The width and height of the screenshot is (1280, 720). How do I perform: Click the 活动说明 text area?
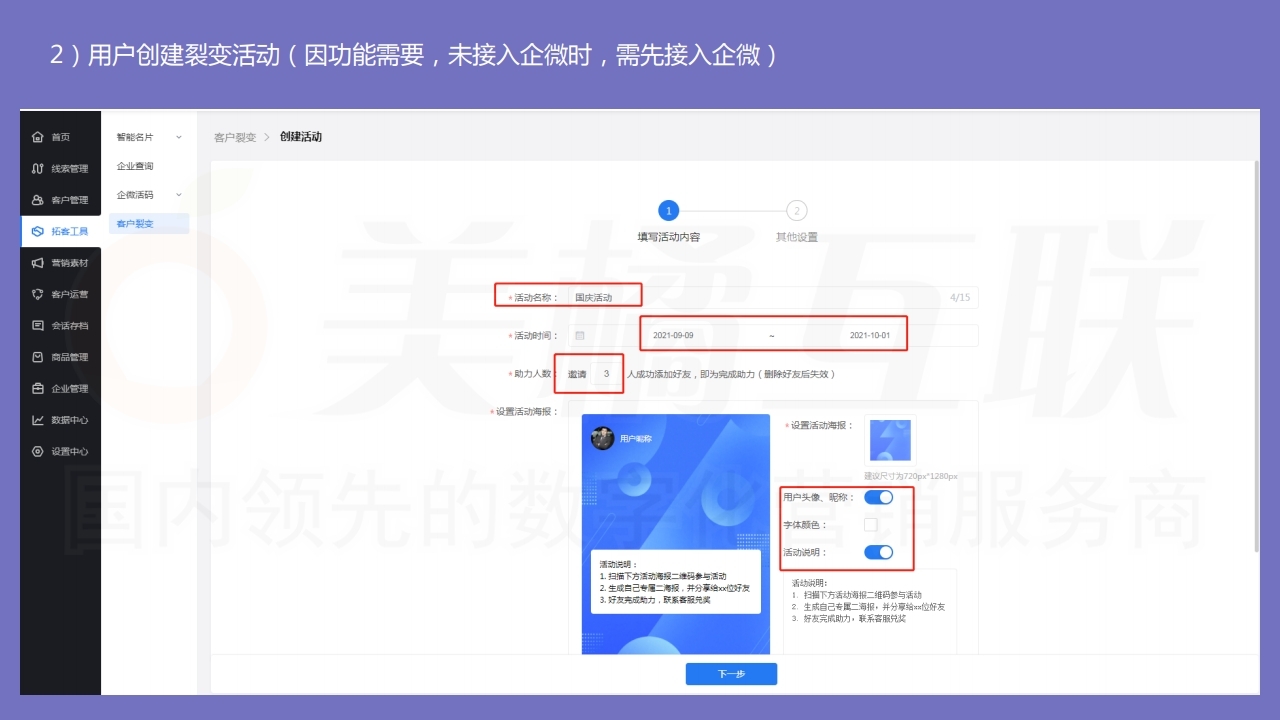coord(869,610)
